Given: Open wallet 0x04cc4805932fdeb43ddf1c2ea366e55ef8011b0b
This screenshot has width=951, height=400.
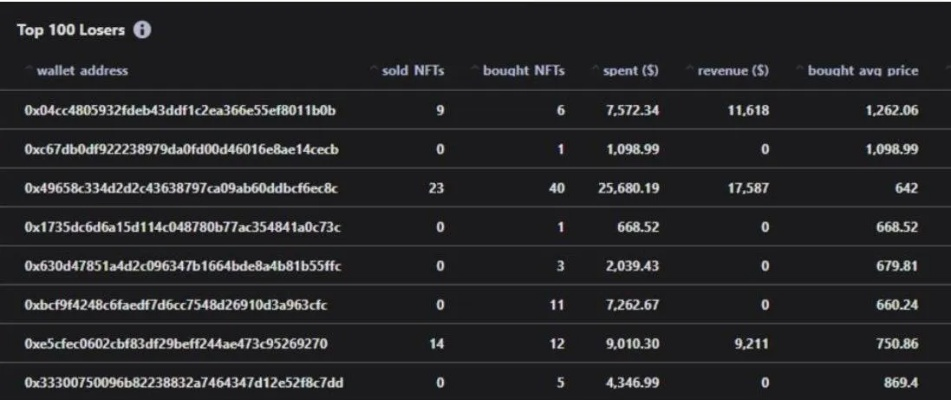Looking at the screenshot, I should [x=180, y=110].
